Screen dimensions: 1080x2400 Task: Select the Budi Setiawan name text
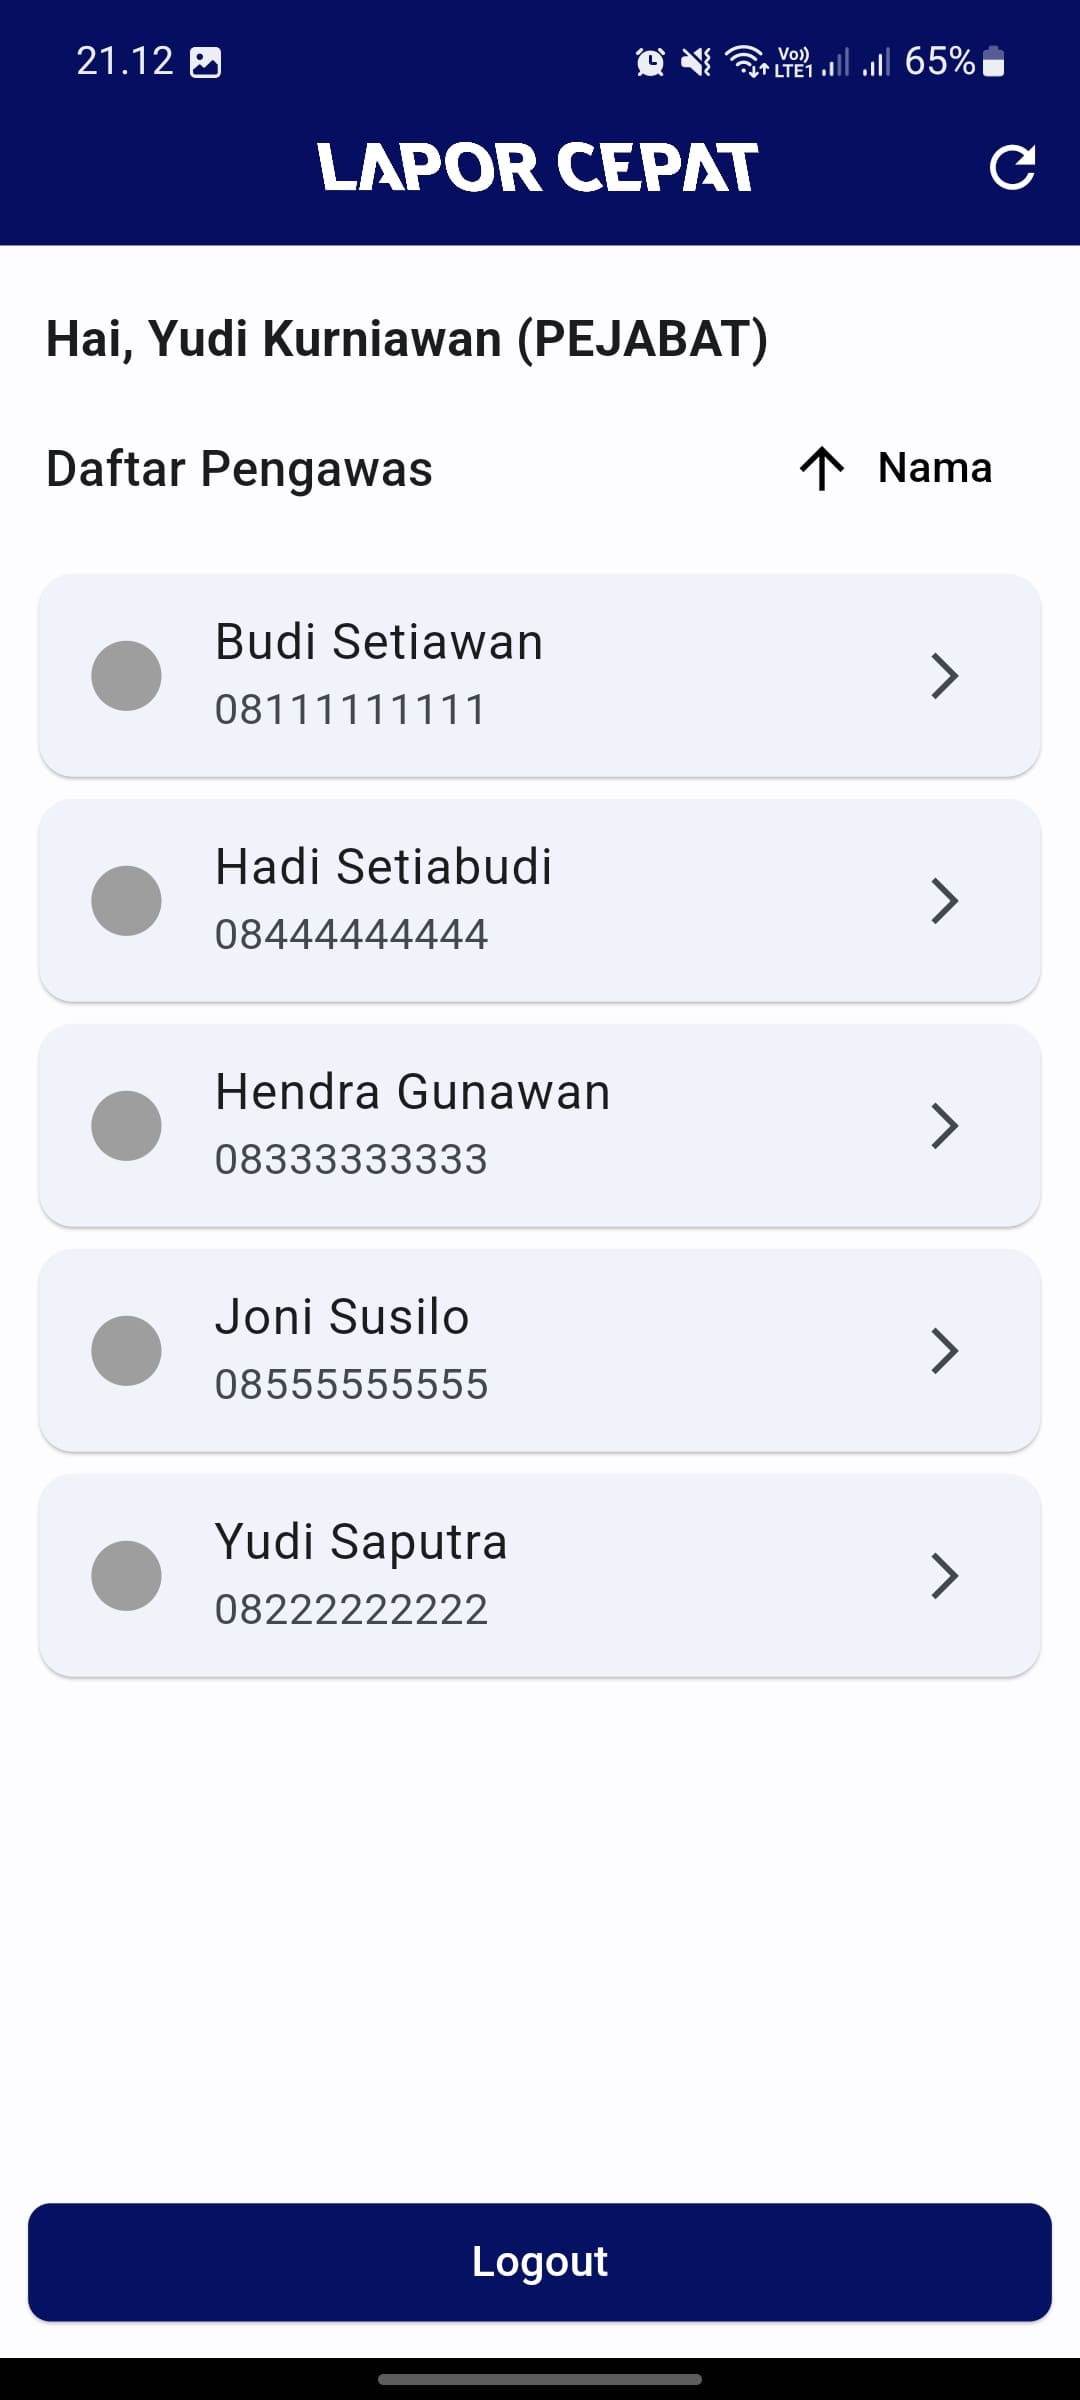tap(379, 642)
